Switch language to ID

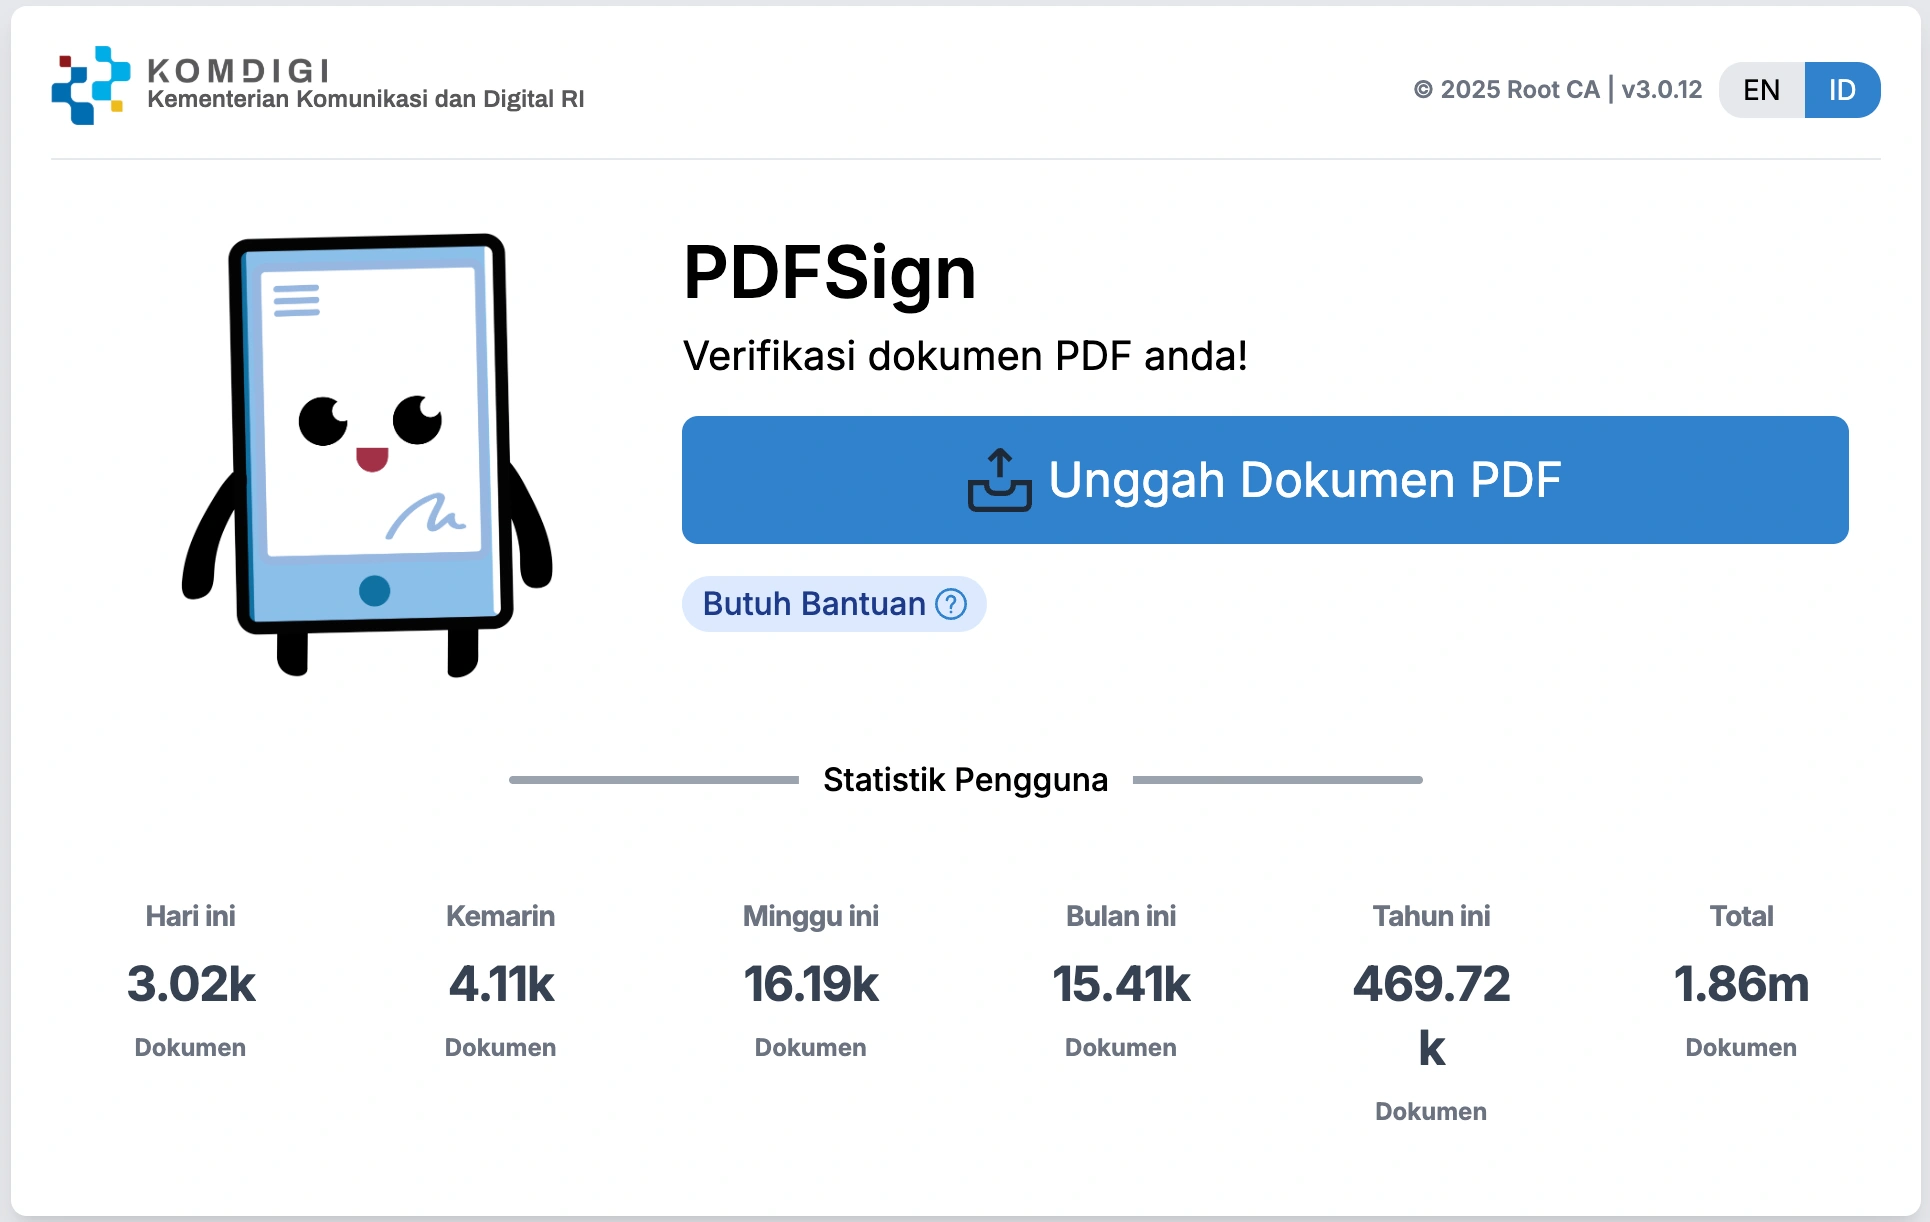[x=1842, y=90]
